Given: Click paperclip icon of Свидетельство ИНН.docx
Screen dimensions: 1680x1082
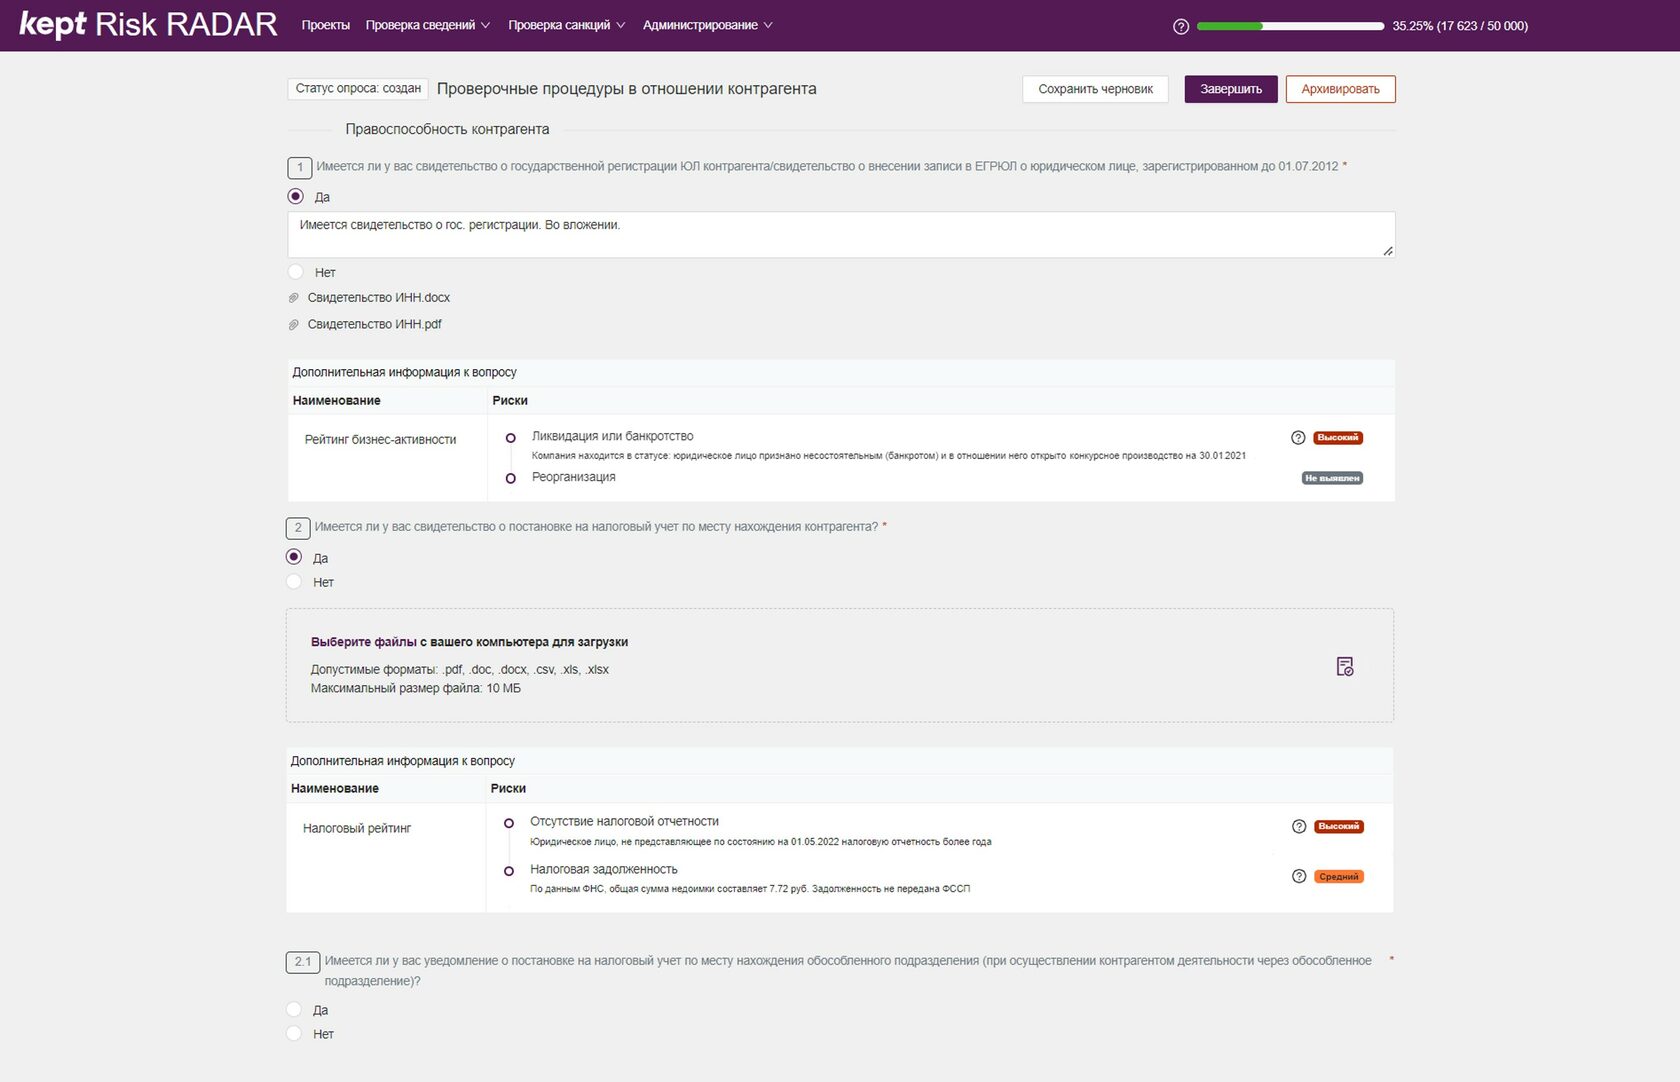Looking at the screenshot, I should [294, 298].
